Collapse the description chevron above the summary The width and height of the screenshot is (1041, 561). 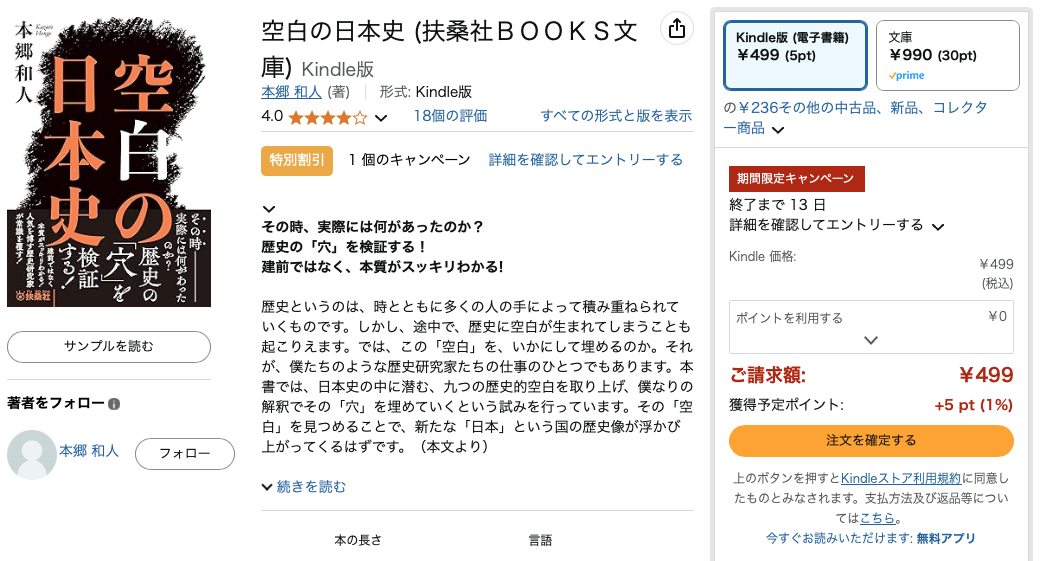pyautogui.click(x=269, y=208)
